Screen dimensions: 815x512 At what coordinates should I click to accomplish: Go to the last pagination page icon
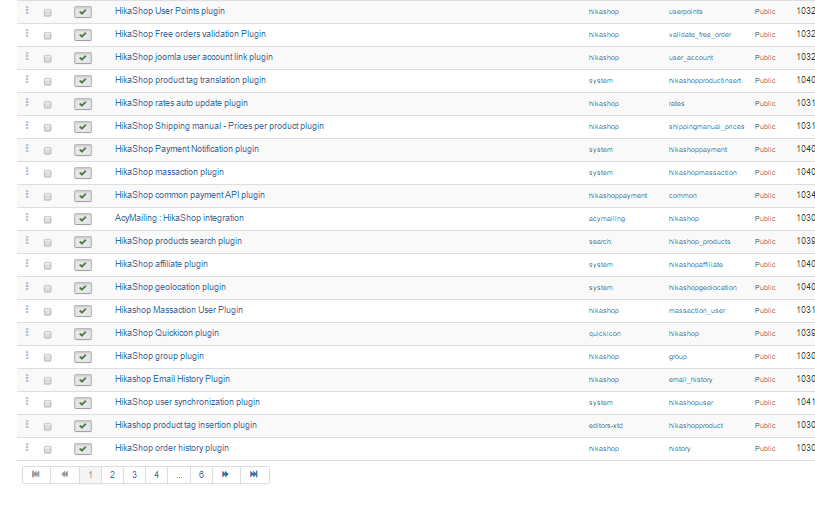tap(254, 475)
